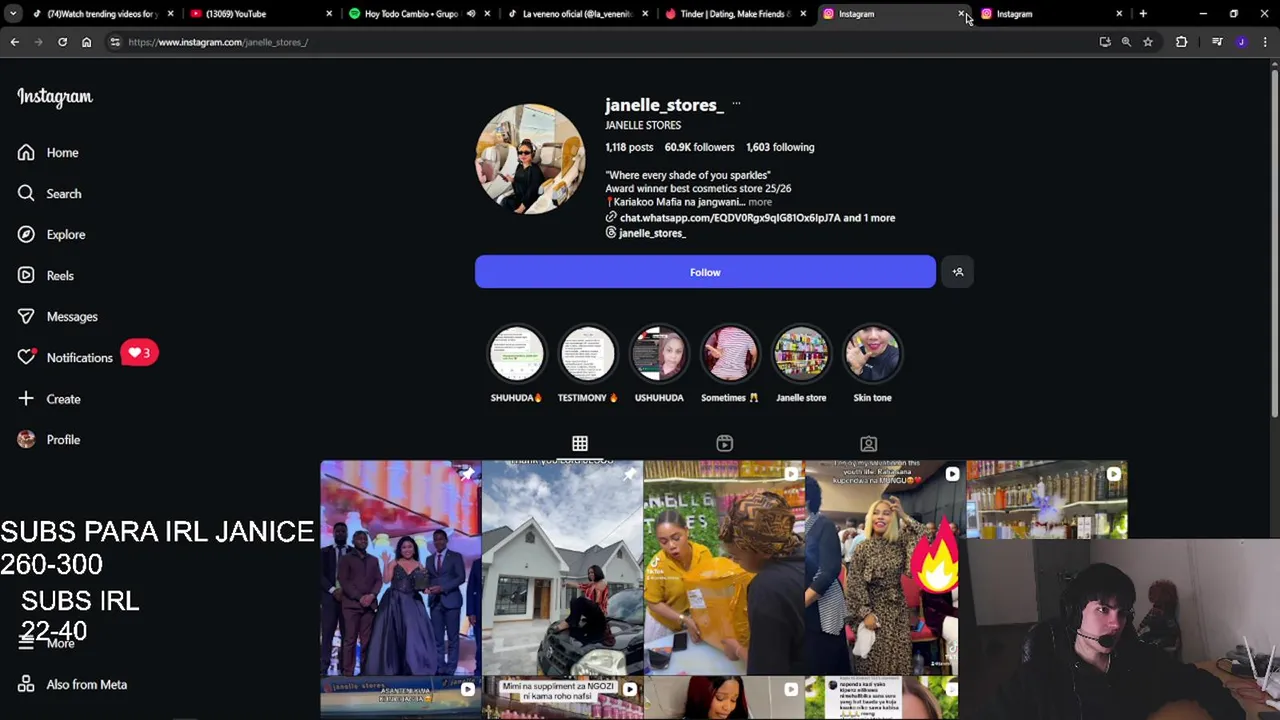Image resolution: width=1280 pixels, height=720 pixels.
Task: Open reel with yellow apron woman
Action: [724, 568]
